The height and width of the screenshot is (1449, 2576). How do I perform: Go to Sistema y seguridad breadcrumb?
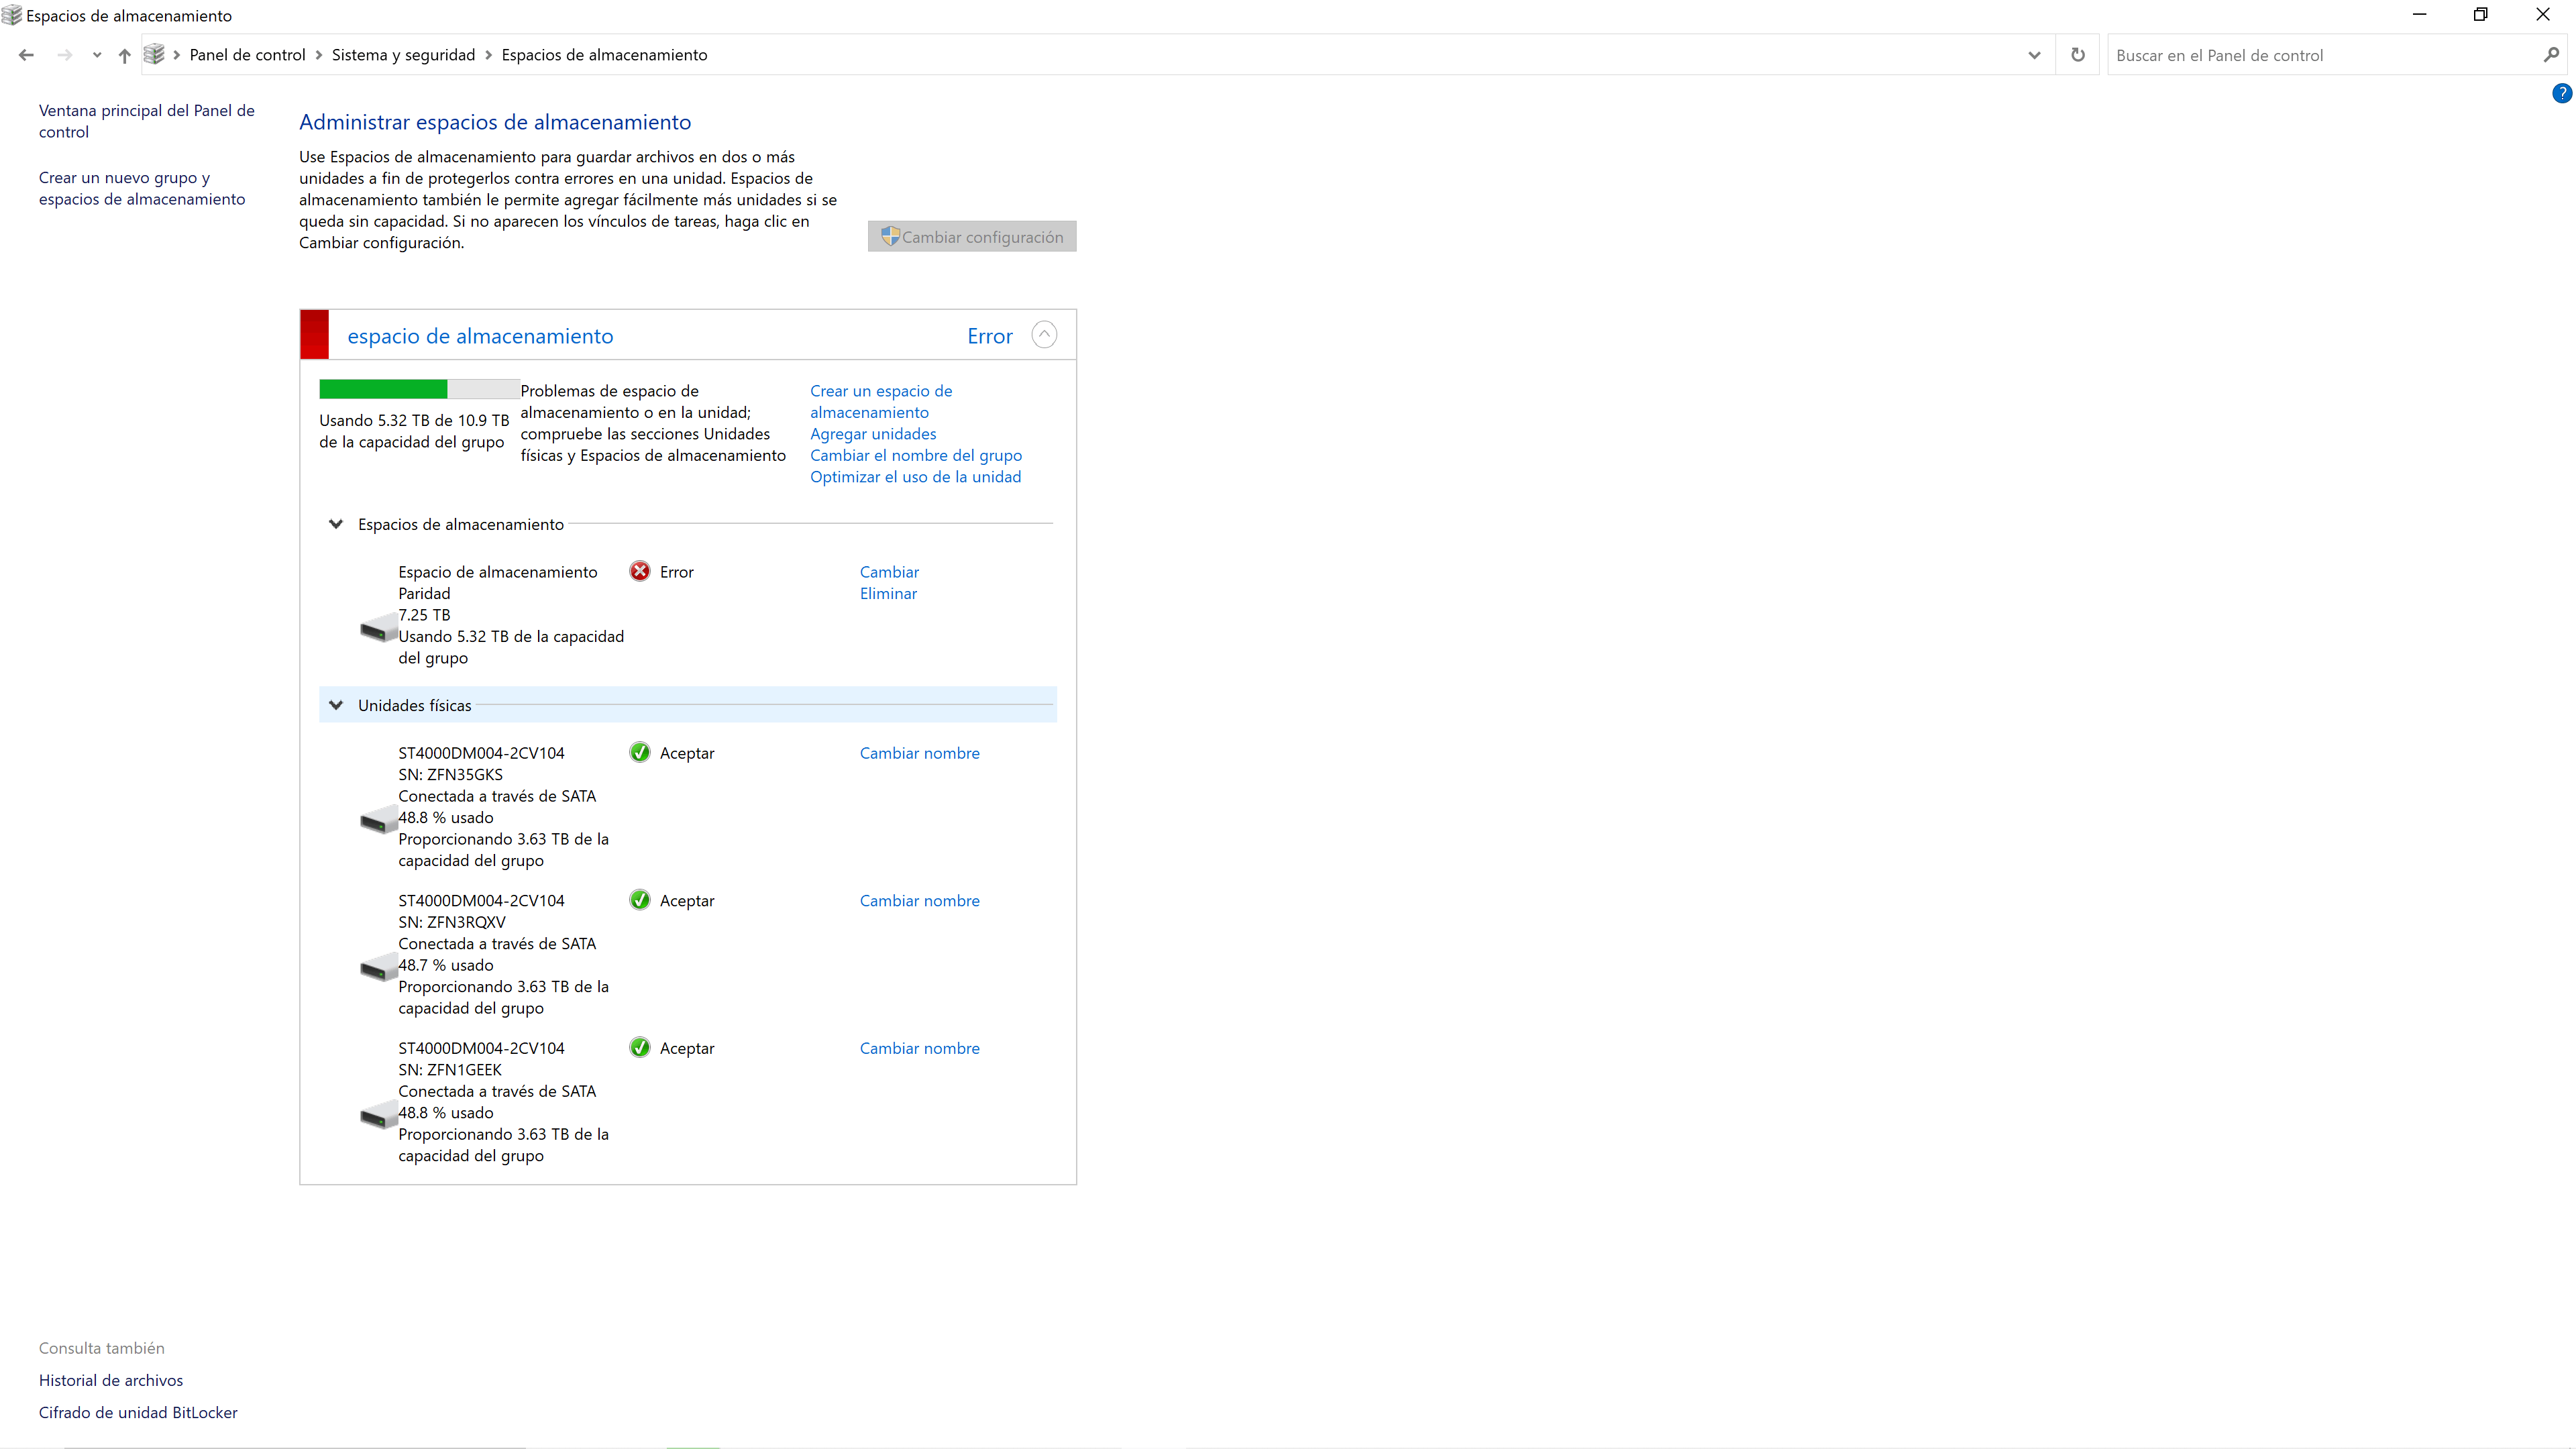click(403, 55)
